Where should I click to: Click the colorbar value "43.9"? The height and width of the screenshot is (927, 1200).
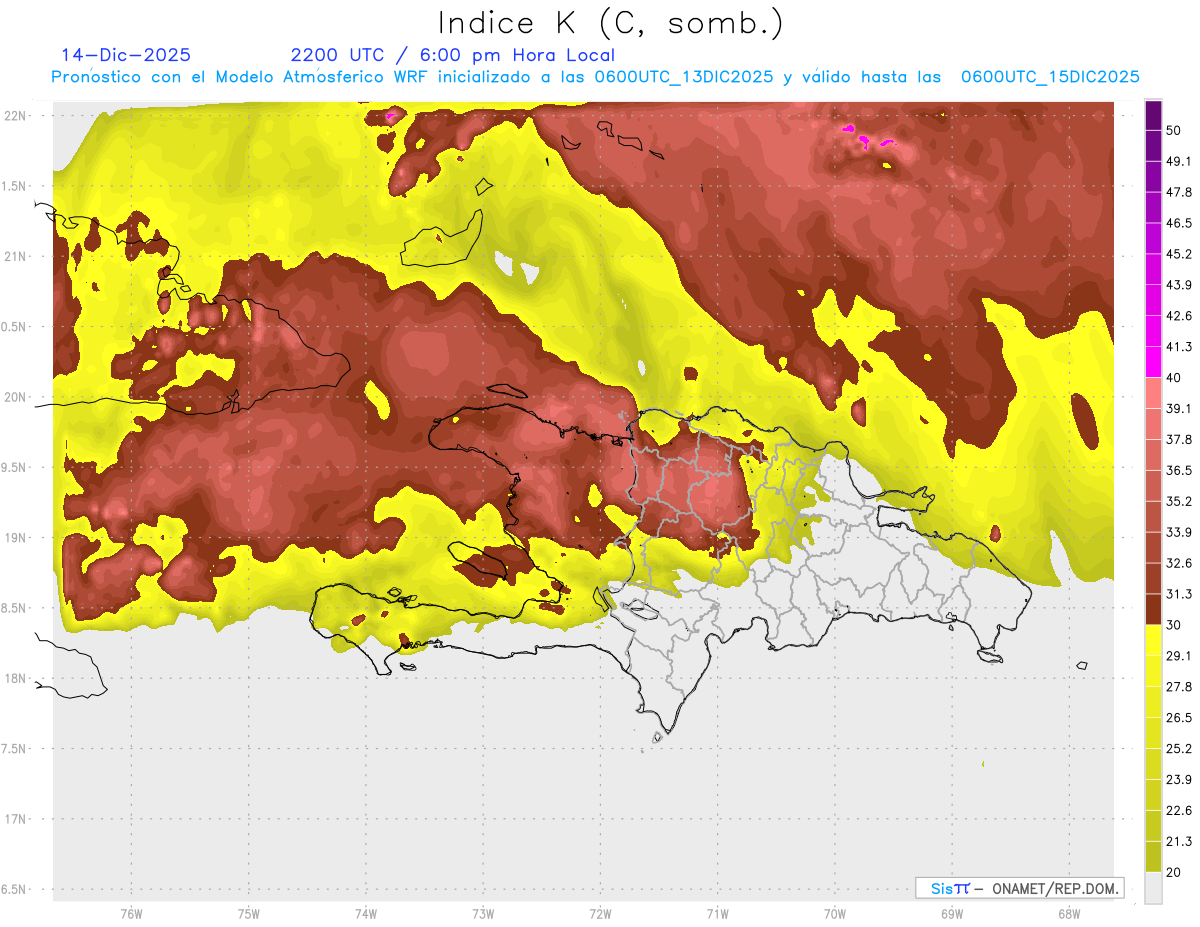click(x=1179, y=285)
